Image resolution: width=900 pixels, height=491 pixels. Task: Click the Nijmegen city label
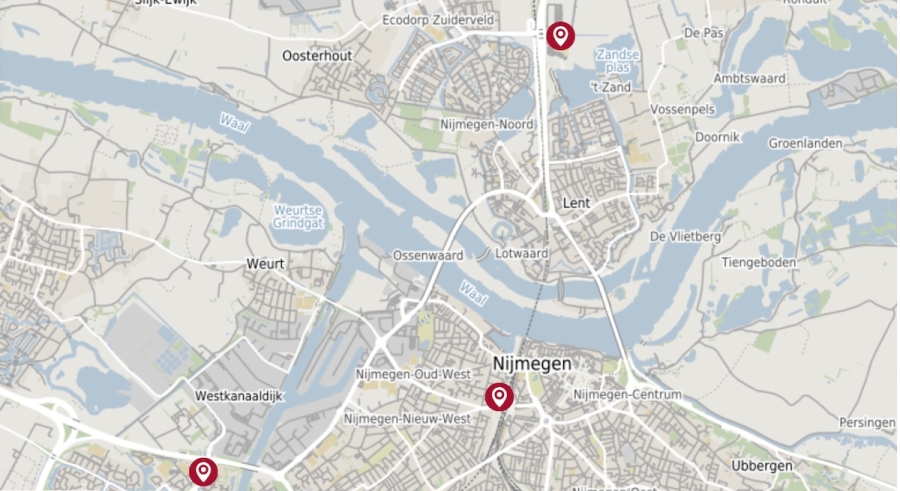532,364
